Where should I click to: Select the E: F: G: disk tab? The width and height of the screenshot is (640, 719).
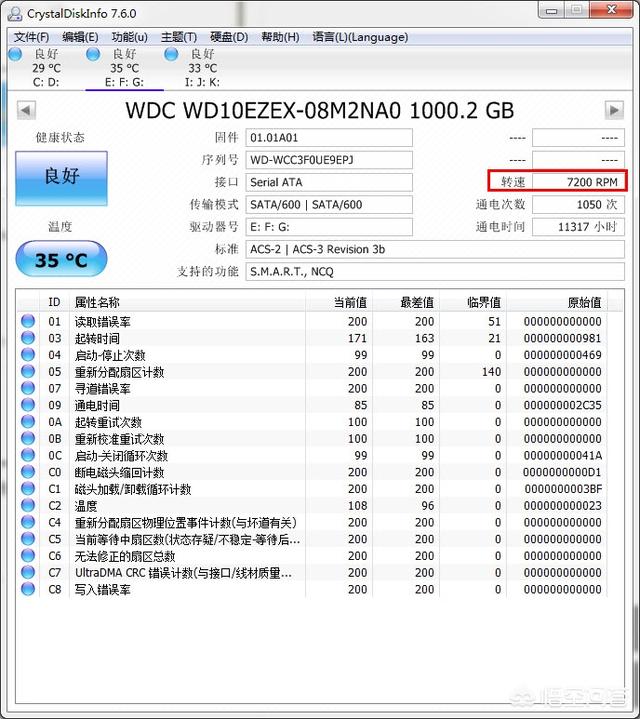124,68
